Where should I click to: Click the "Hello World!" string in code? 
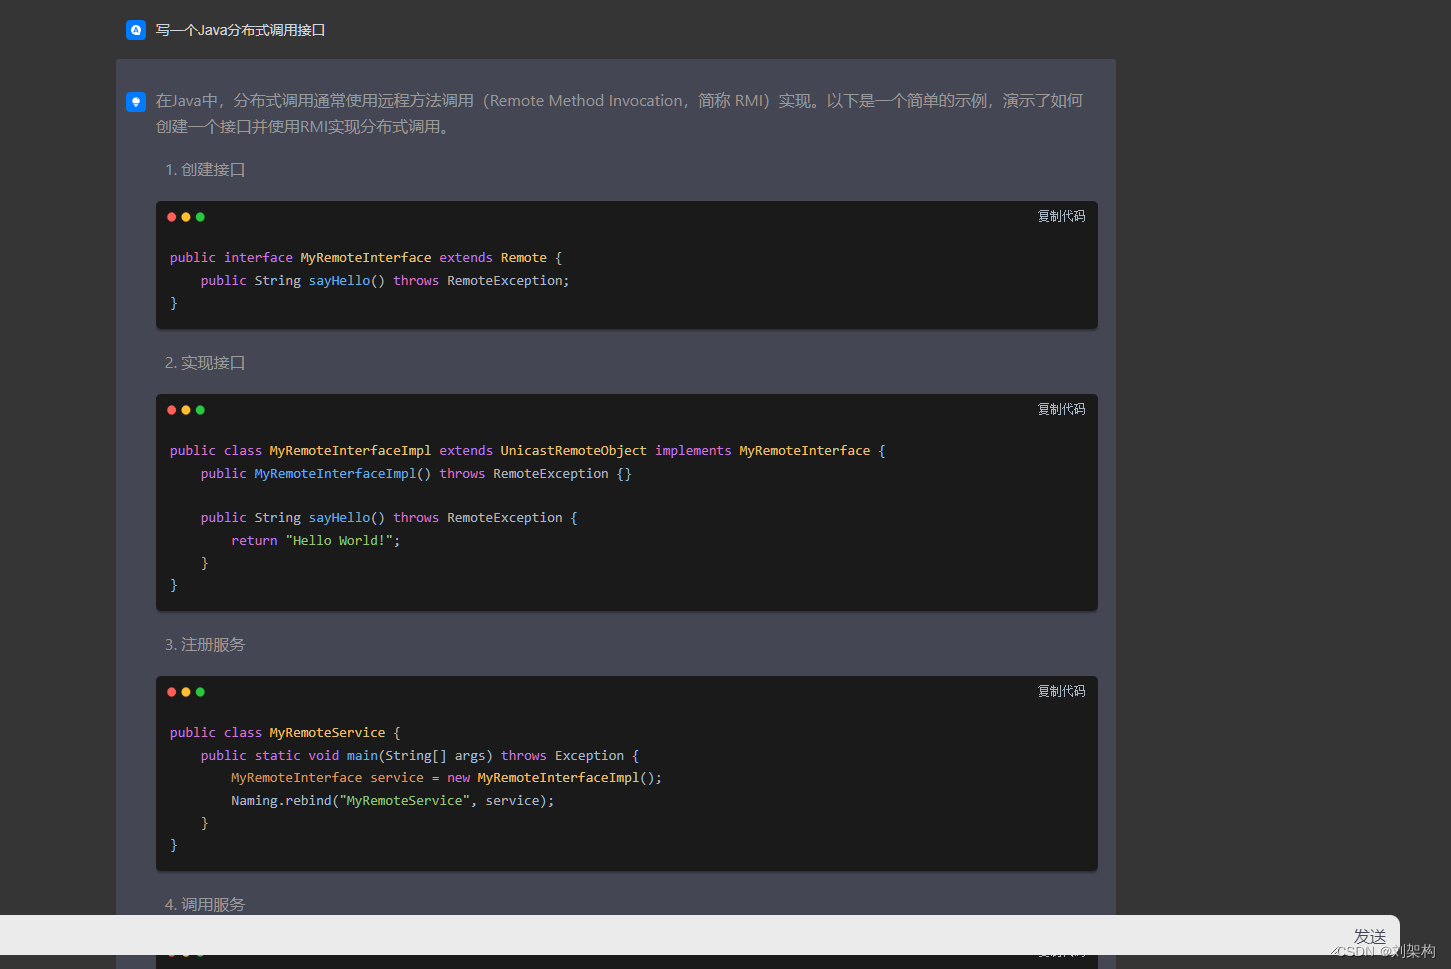[339, 541]
